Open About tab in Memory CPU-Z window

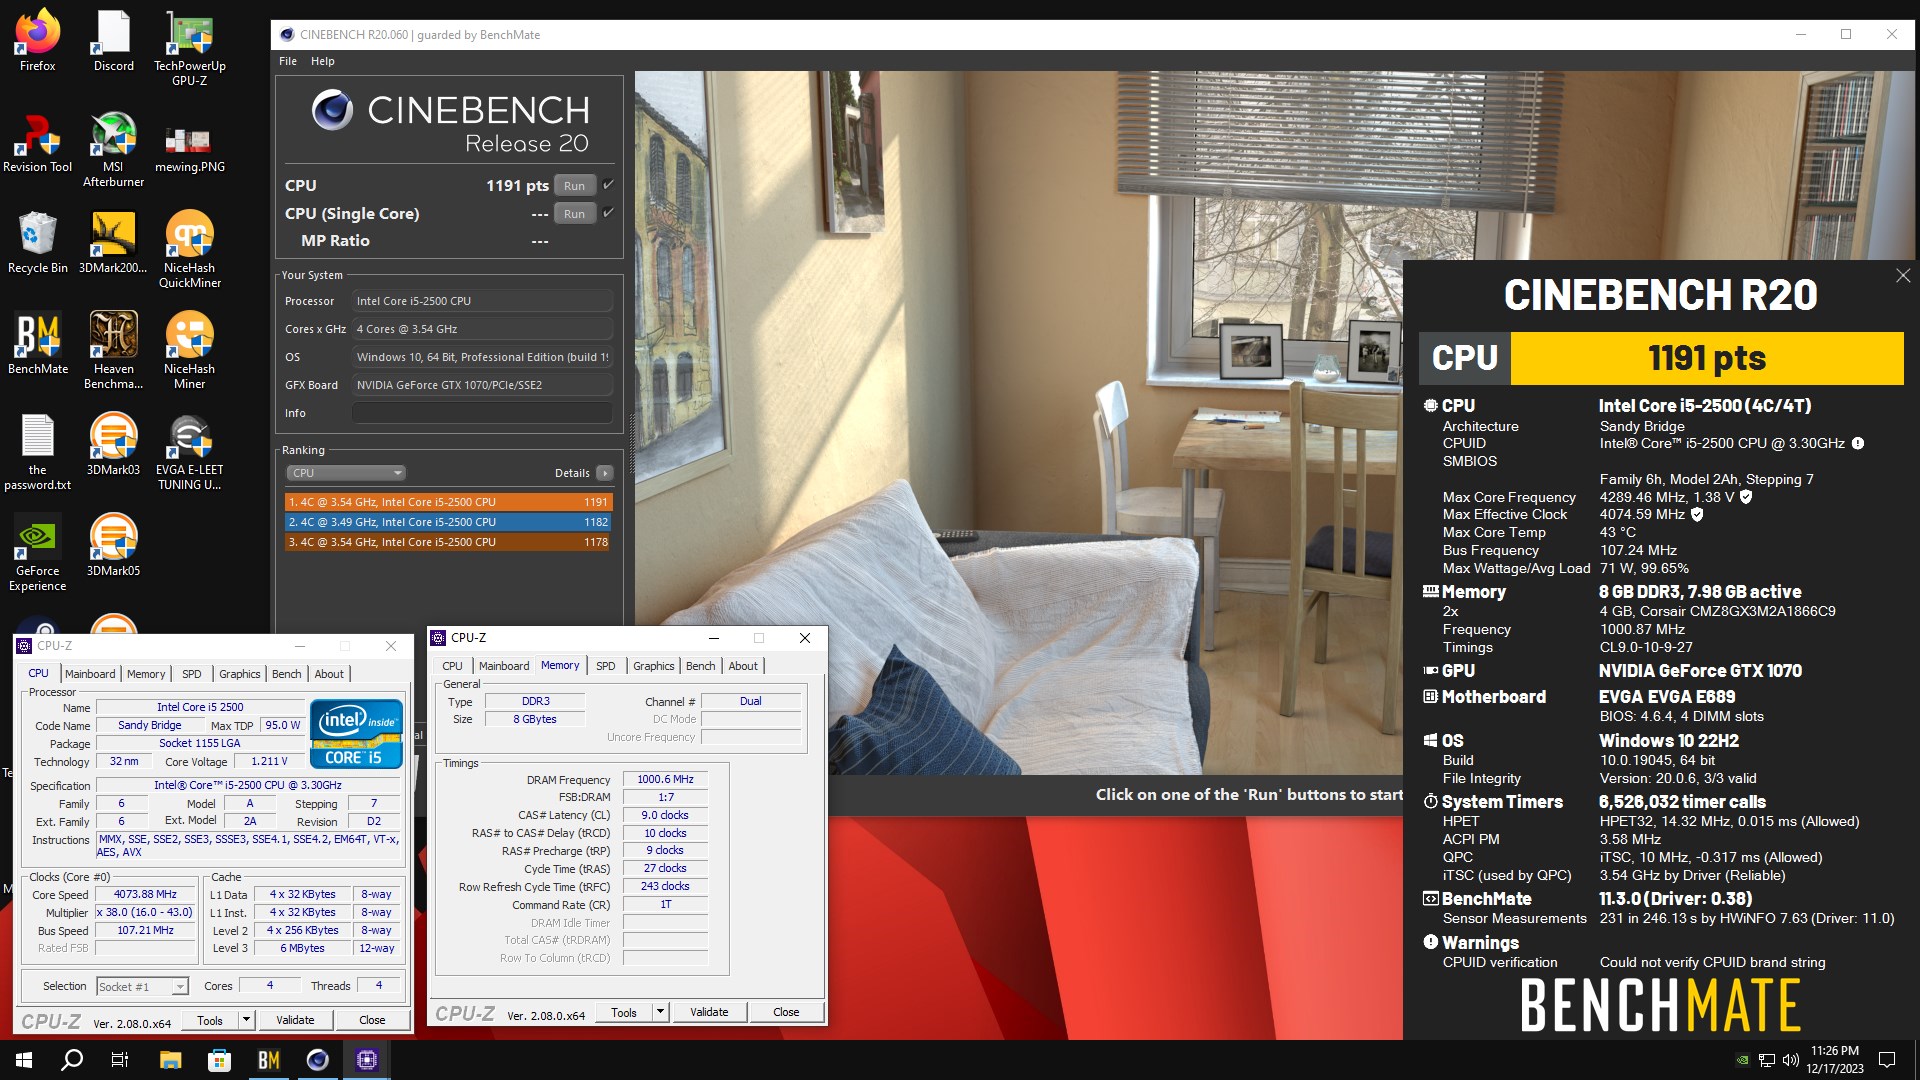(743, 666)
